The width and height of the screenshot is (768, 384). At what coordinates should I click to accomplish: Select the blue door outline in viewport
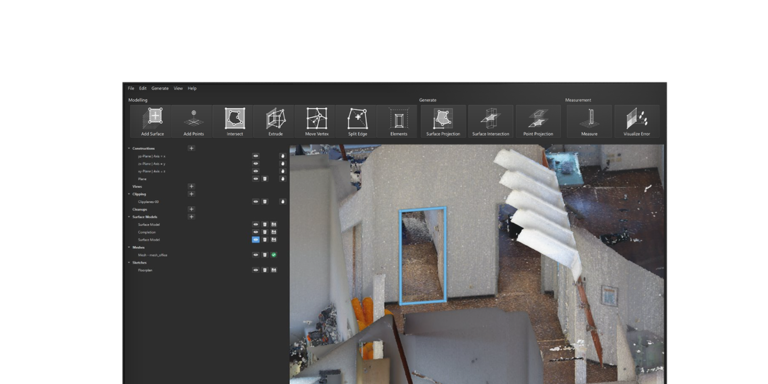click(423, 255)
